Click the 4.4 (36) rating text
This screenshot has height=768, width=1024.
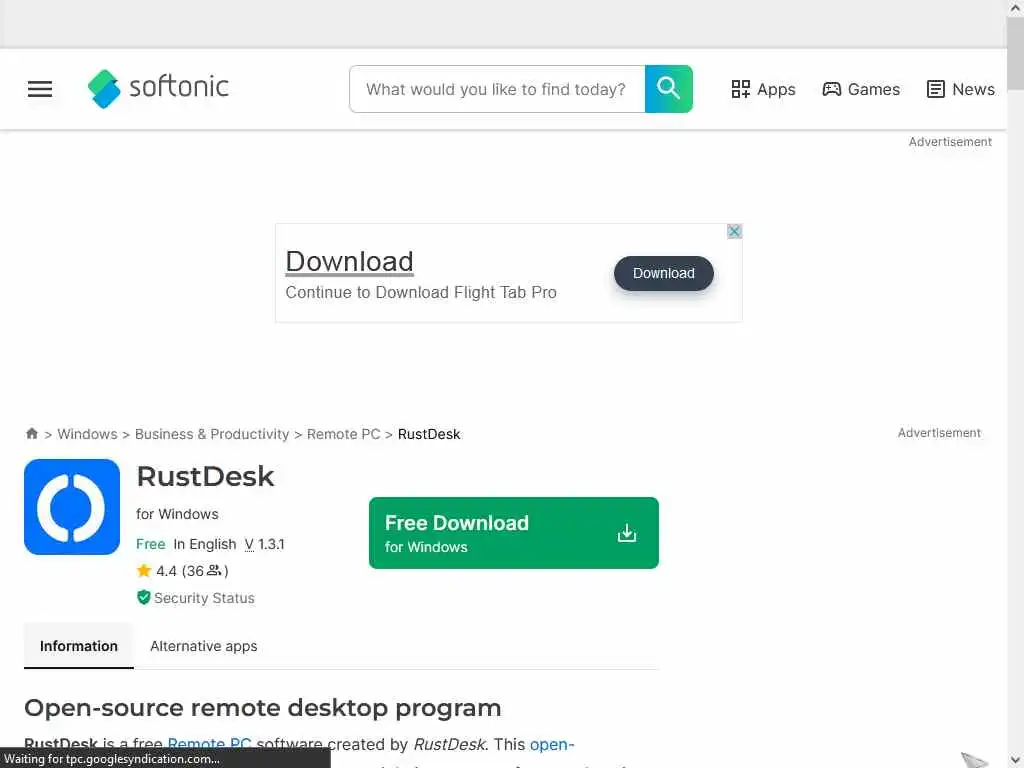point(192,571)
